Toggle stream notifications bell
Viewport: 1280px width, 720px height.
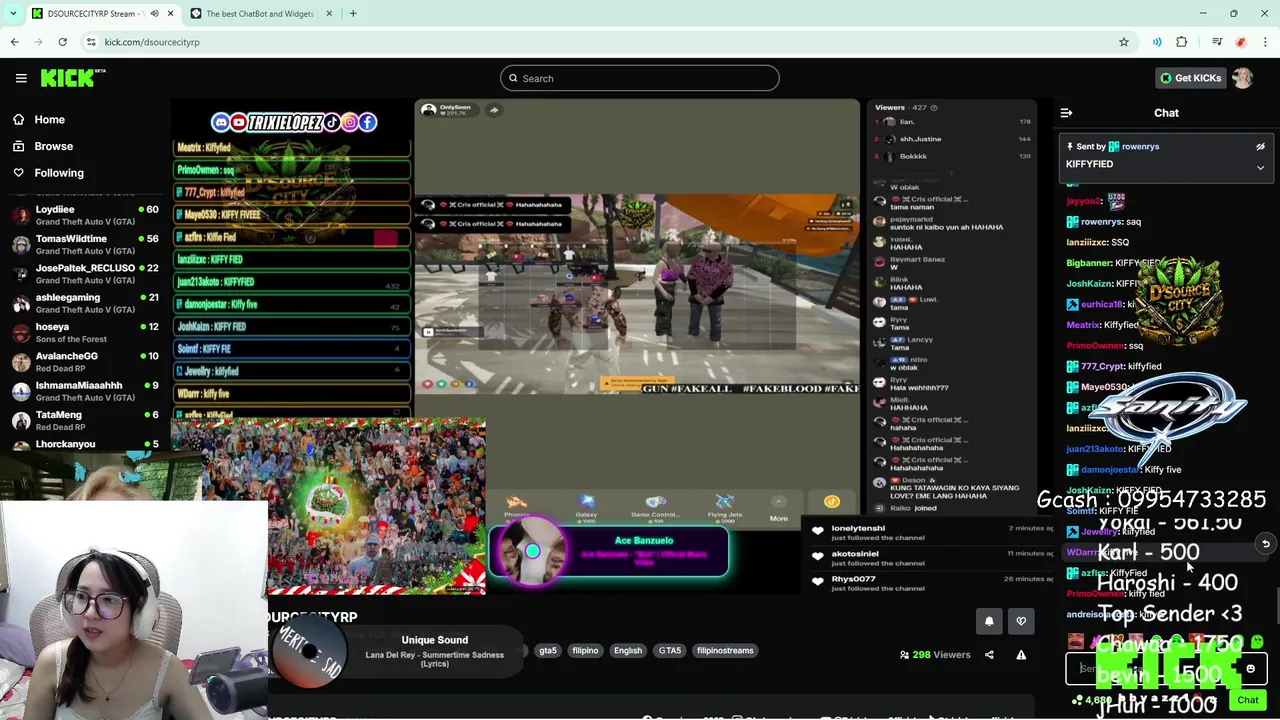(x=989, y=621)
